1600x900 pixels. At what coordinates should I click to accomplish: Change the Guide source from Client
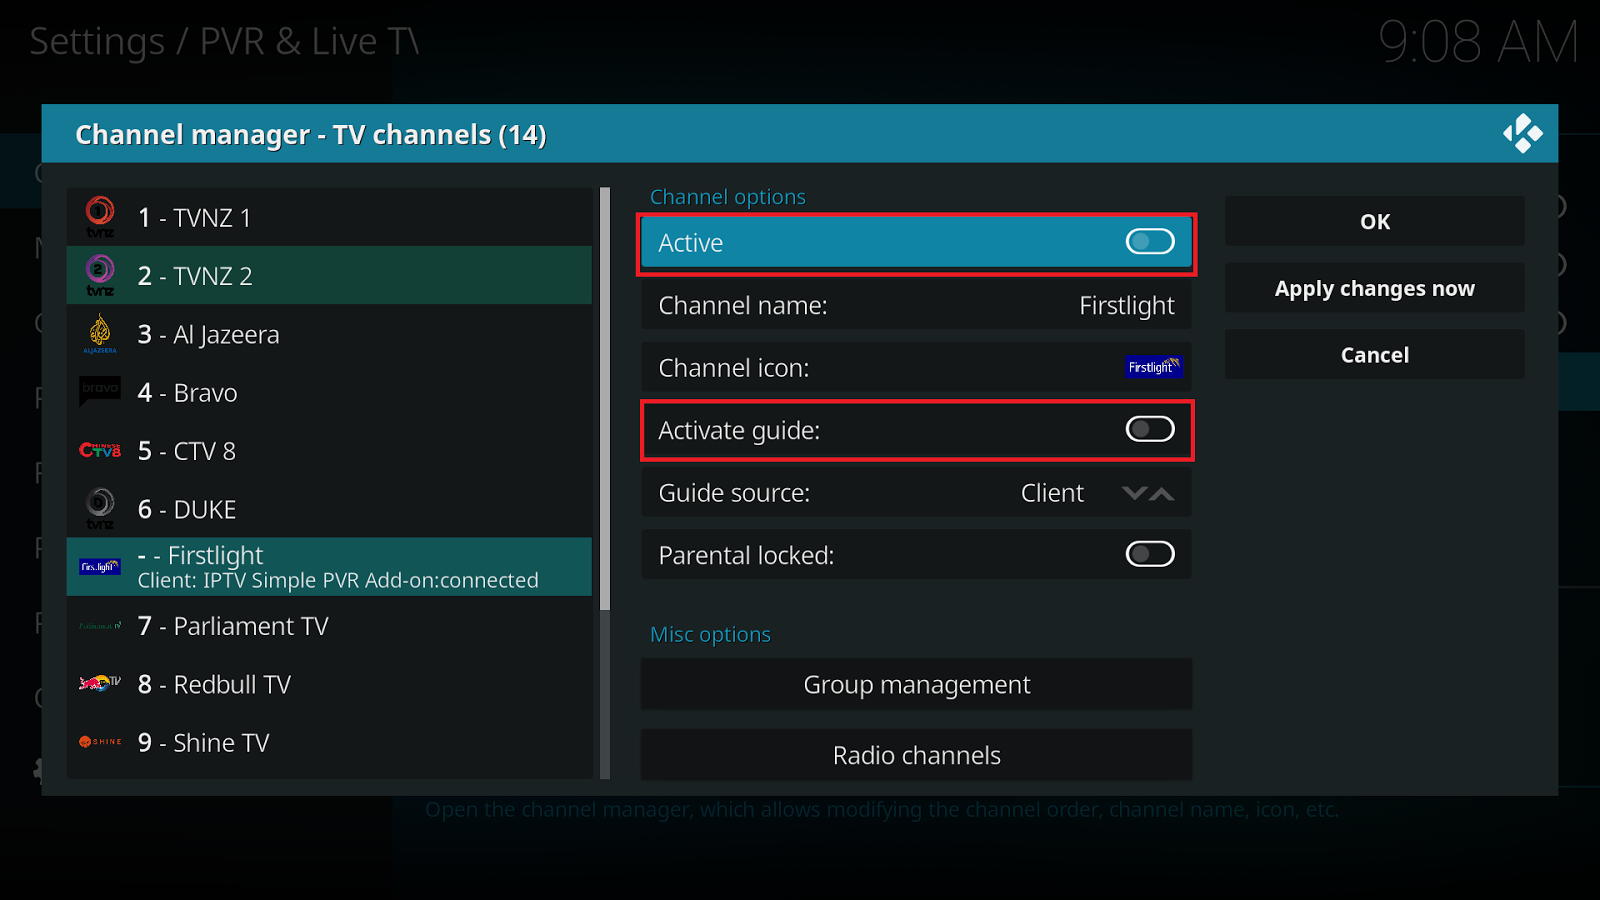pyautogui.click(x=1051, y=492)
